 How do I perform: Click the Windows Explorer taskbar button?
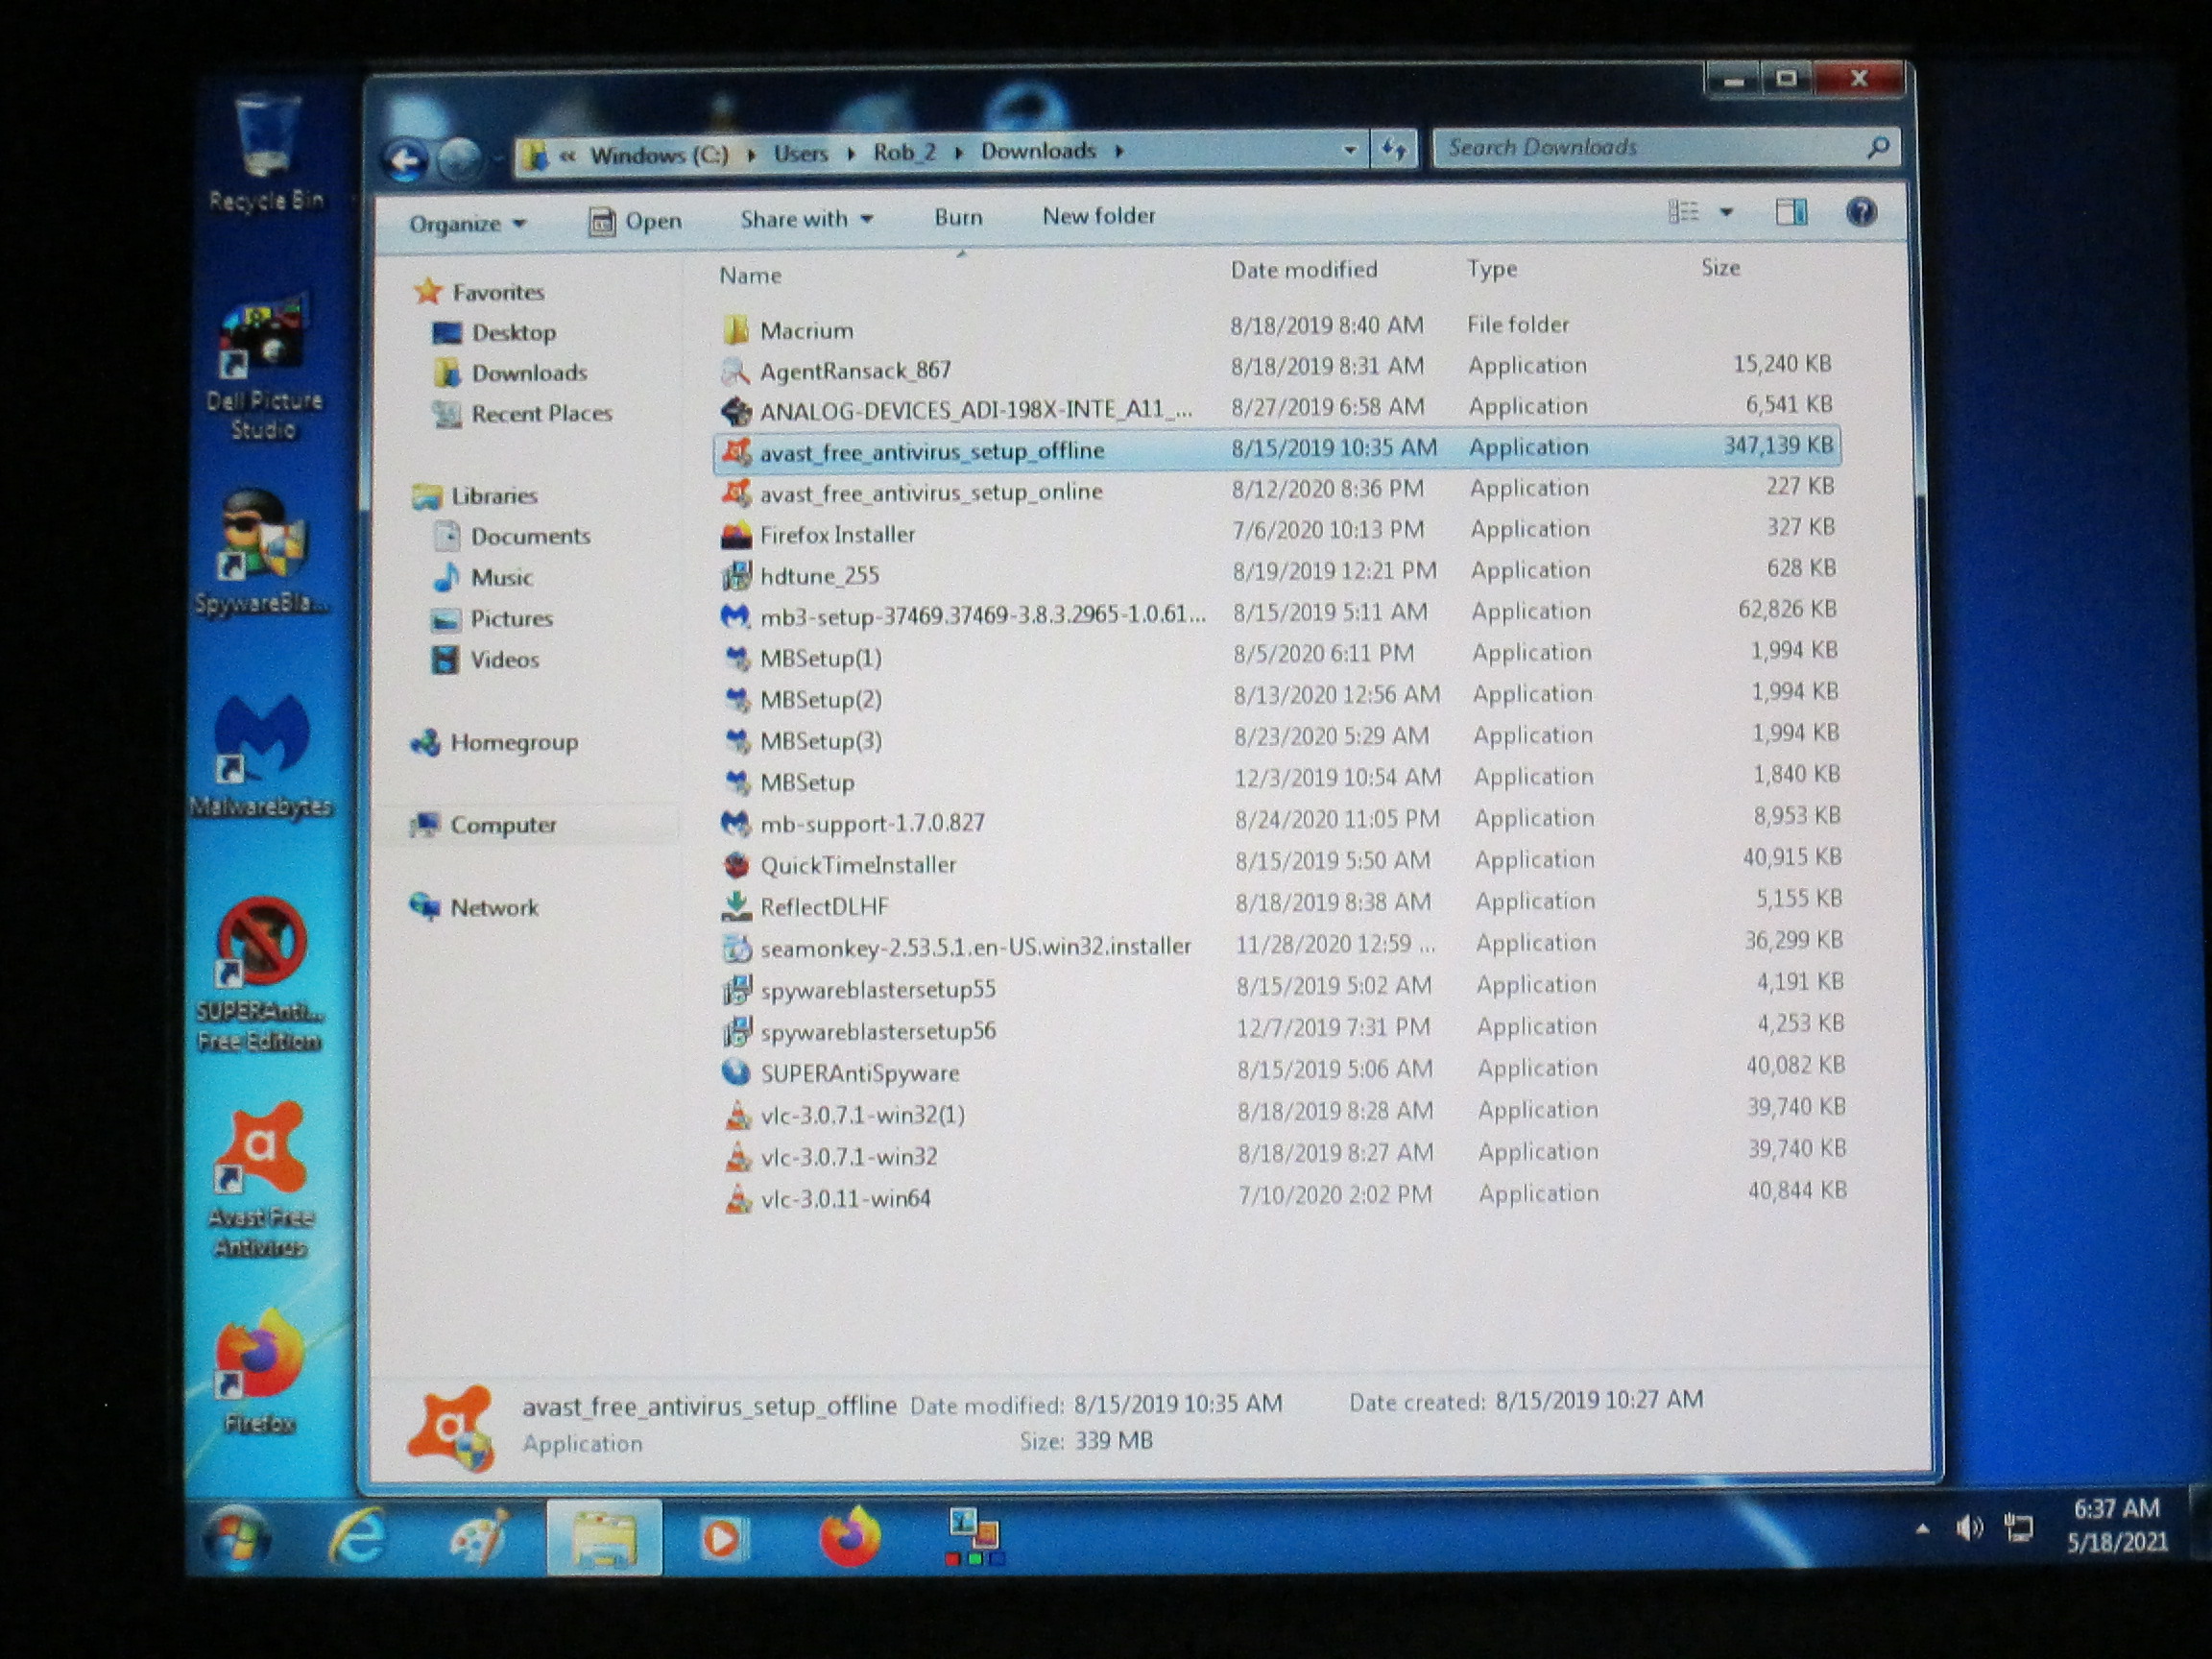click(604, 1537)
